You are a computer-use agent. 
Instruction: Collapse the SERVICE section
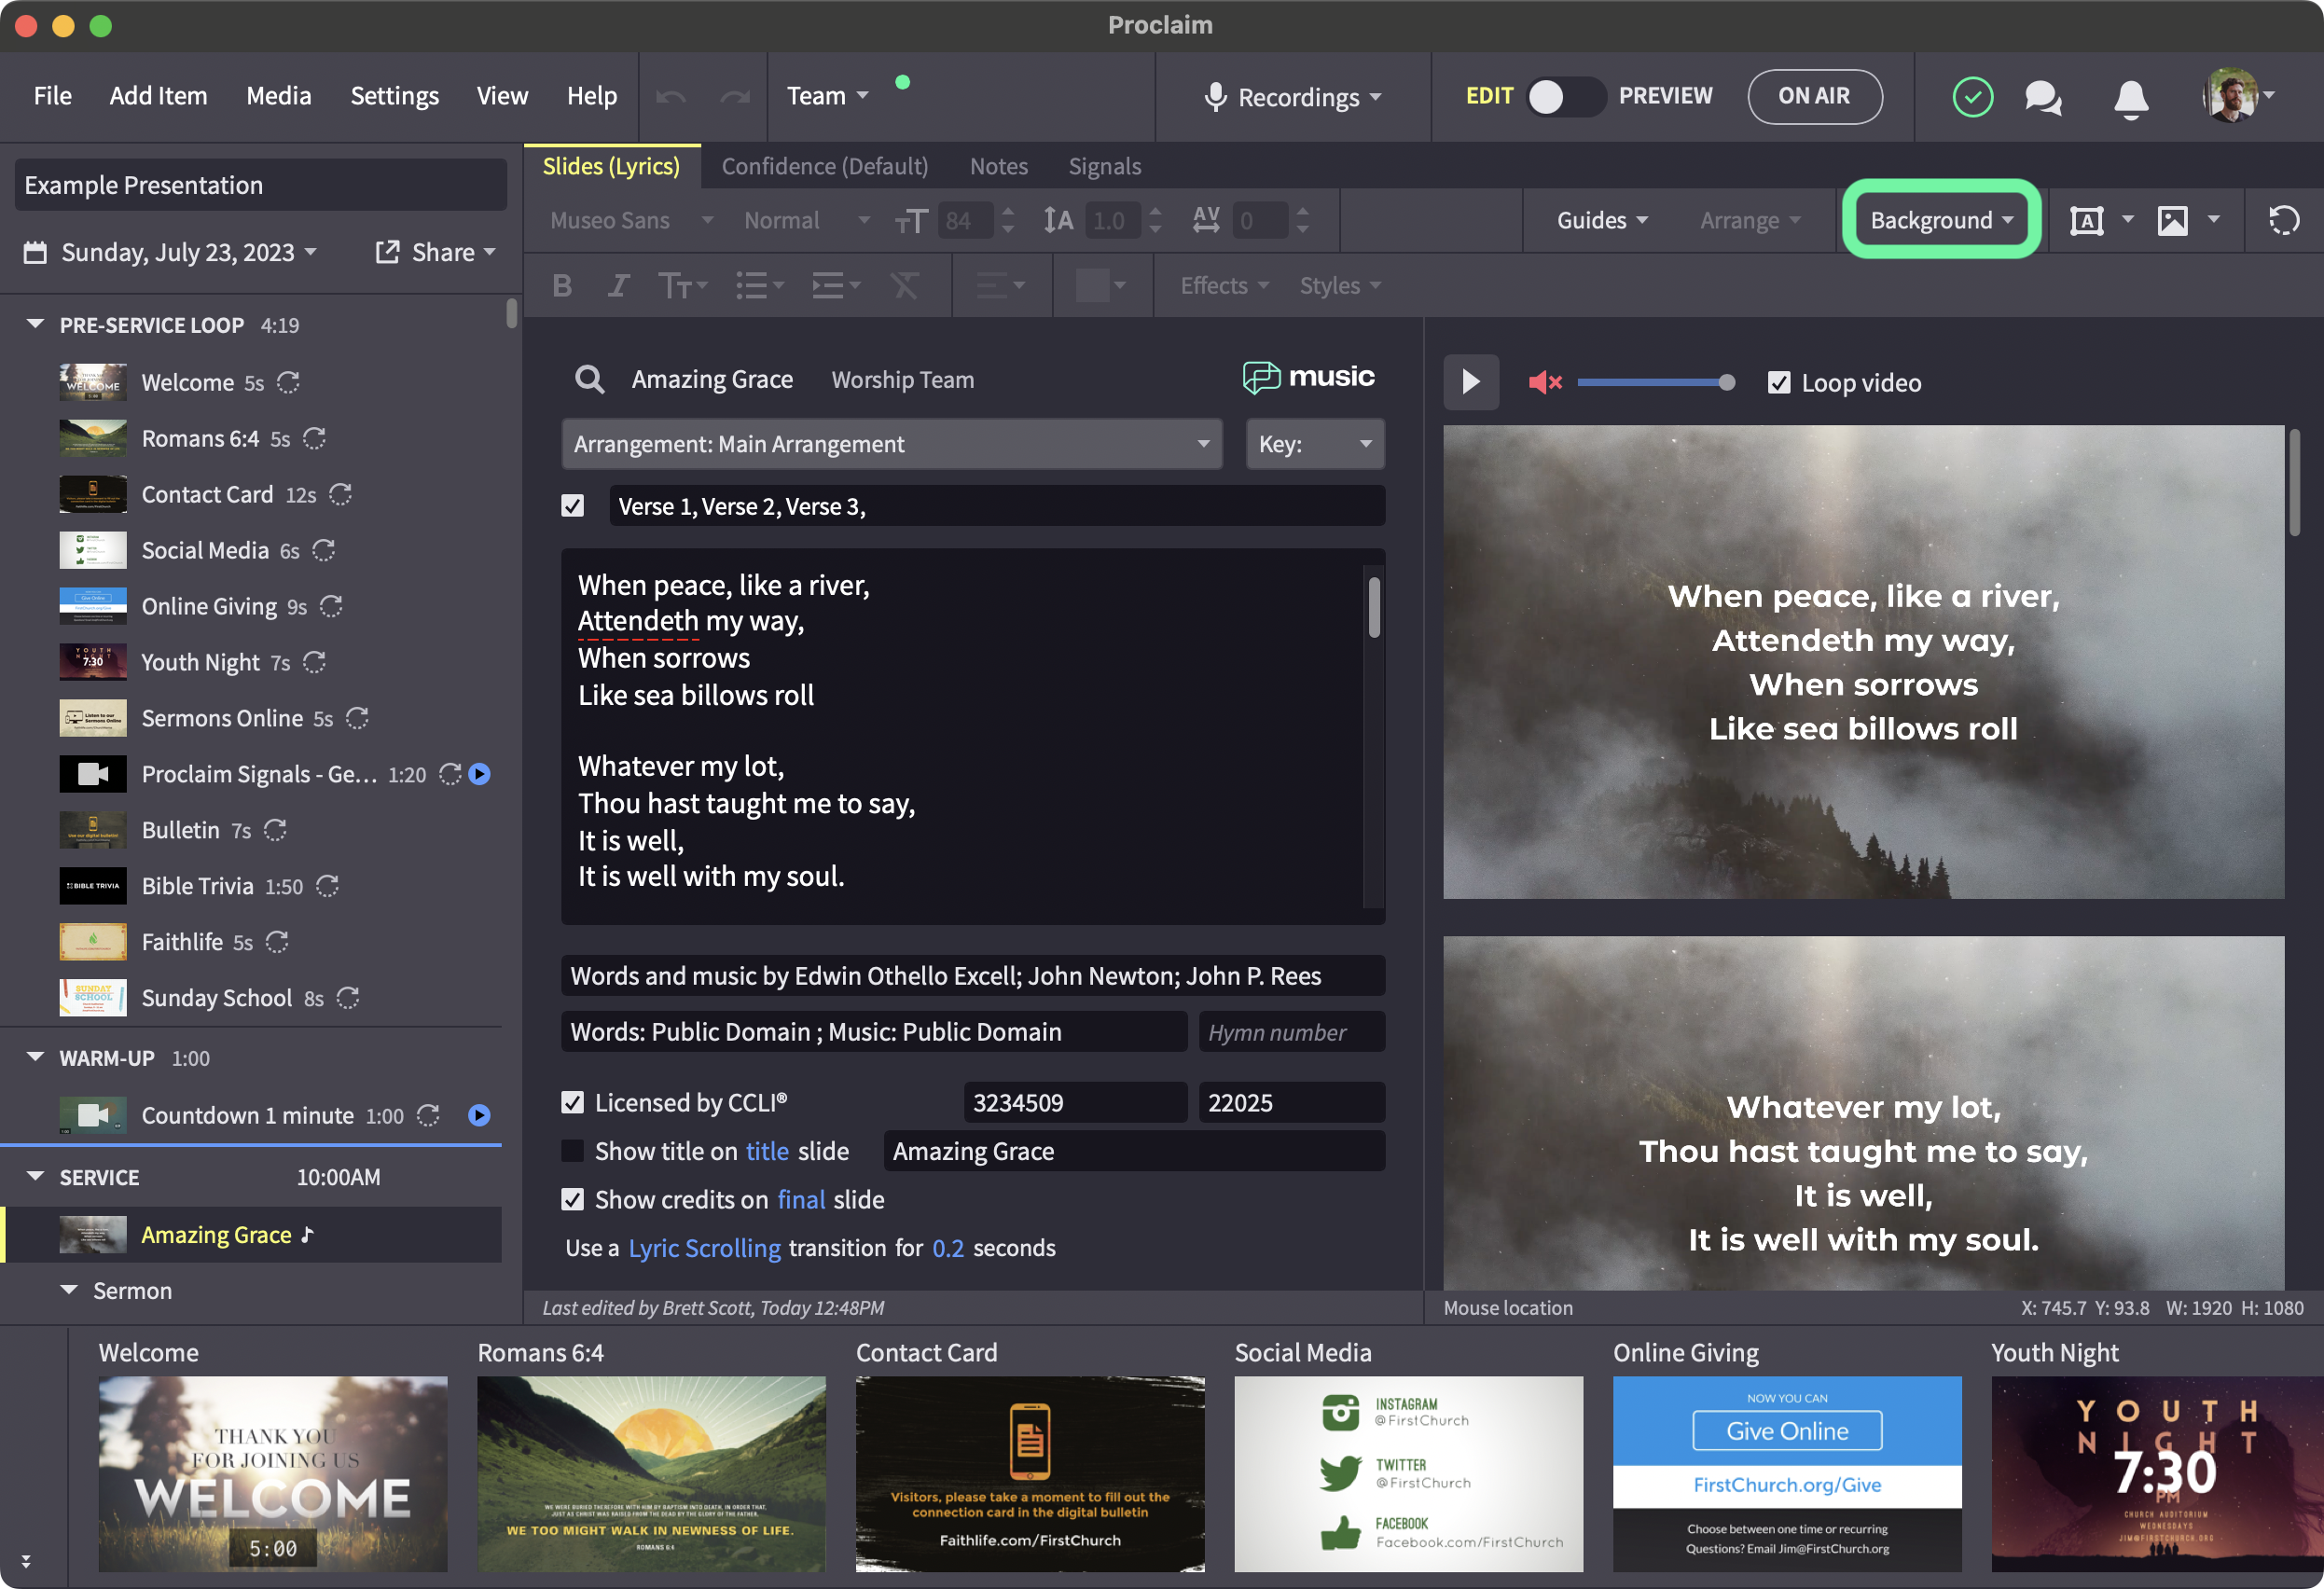[35, 1177]
